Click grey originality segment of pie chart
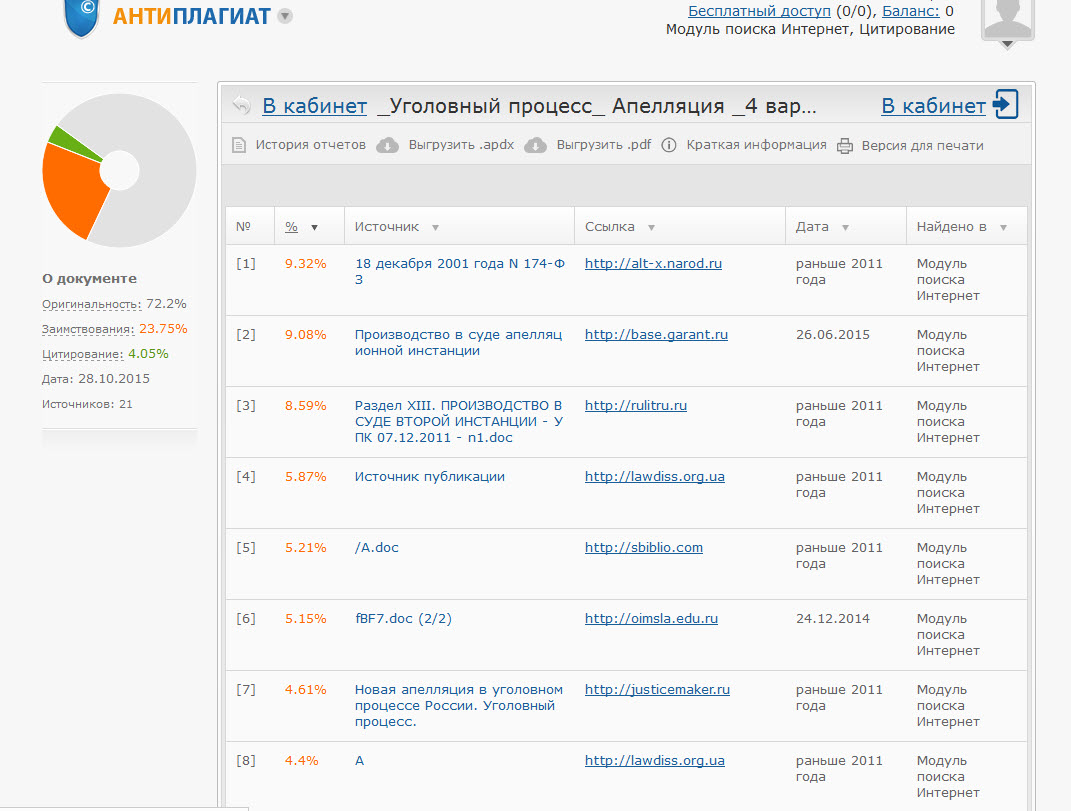1071x811 pixels. (158, 171)
